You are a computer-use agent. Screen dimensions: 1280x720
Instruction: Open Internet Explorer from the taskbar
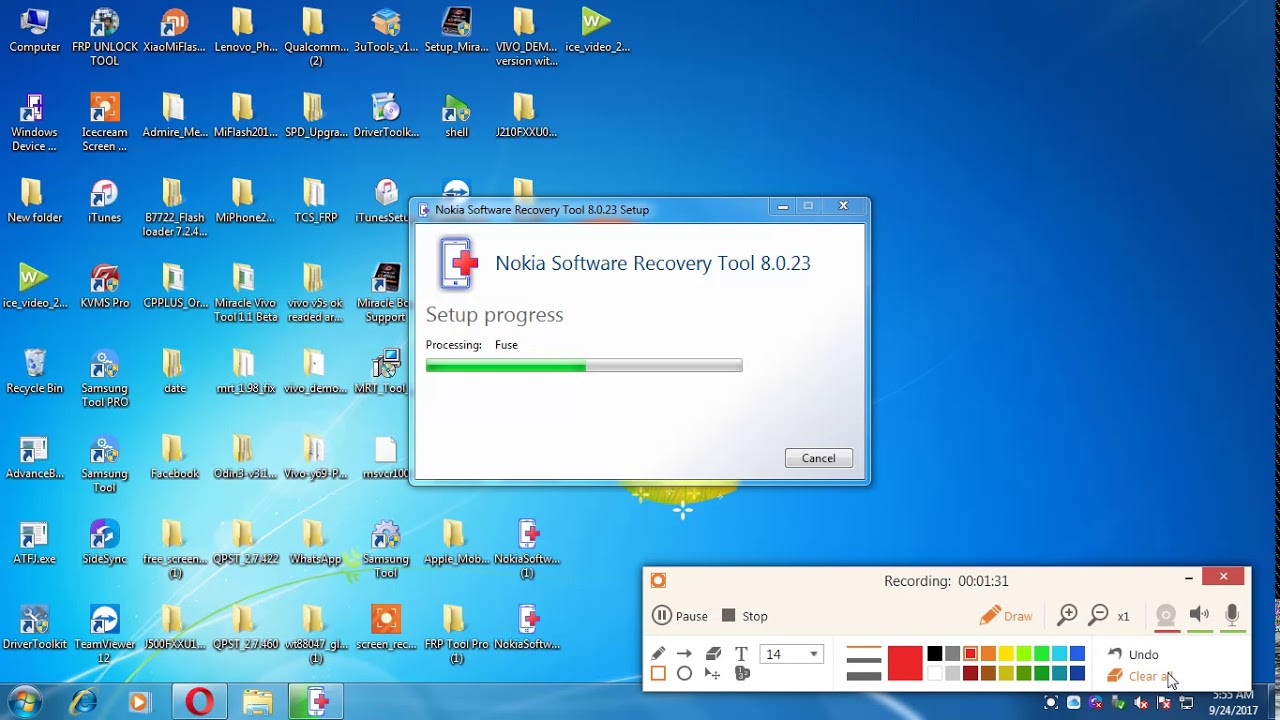coord(83,703)
